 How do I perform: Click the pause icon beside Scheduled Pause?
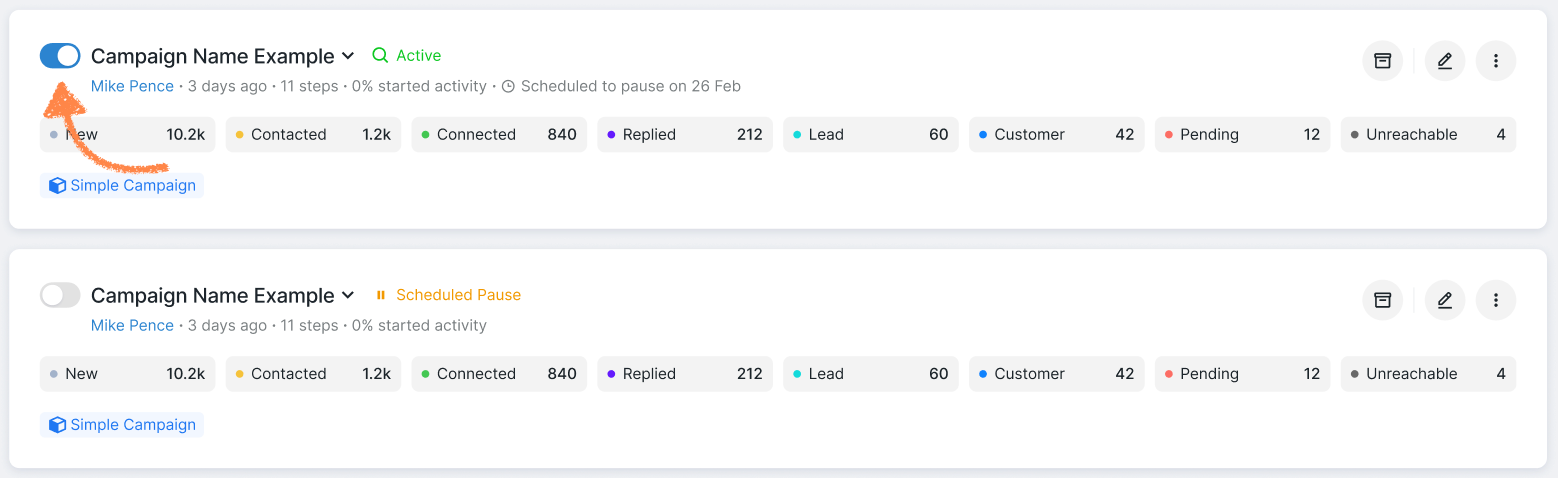(x=380, y=295)
